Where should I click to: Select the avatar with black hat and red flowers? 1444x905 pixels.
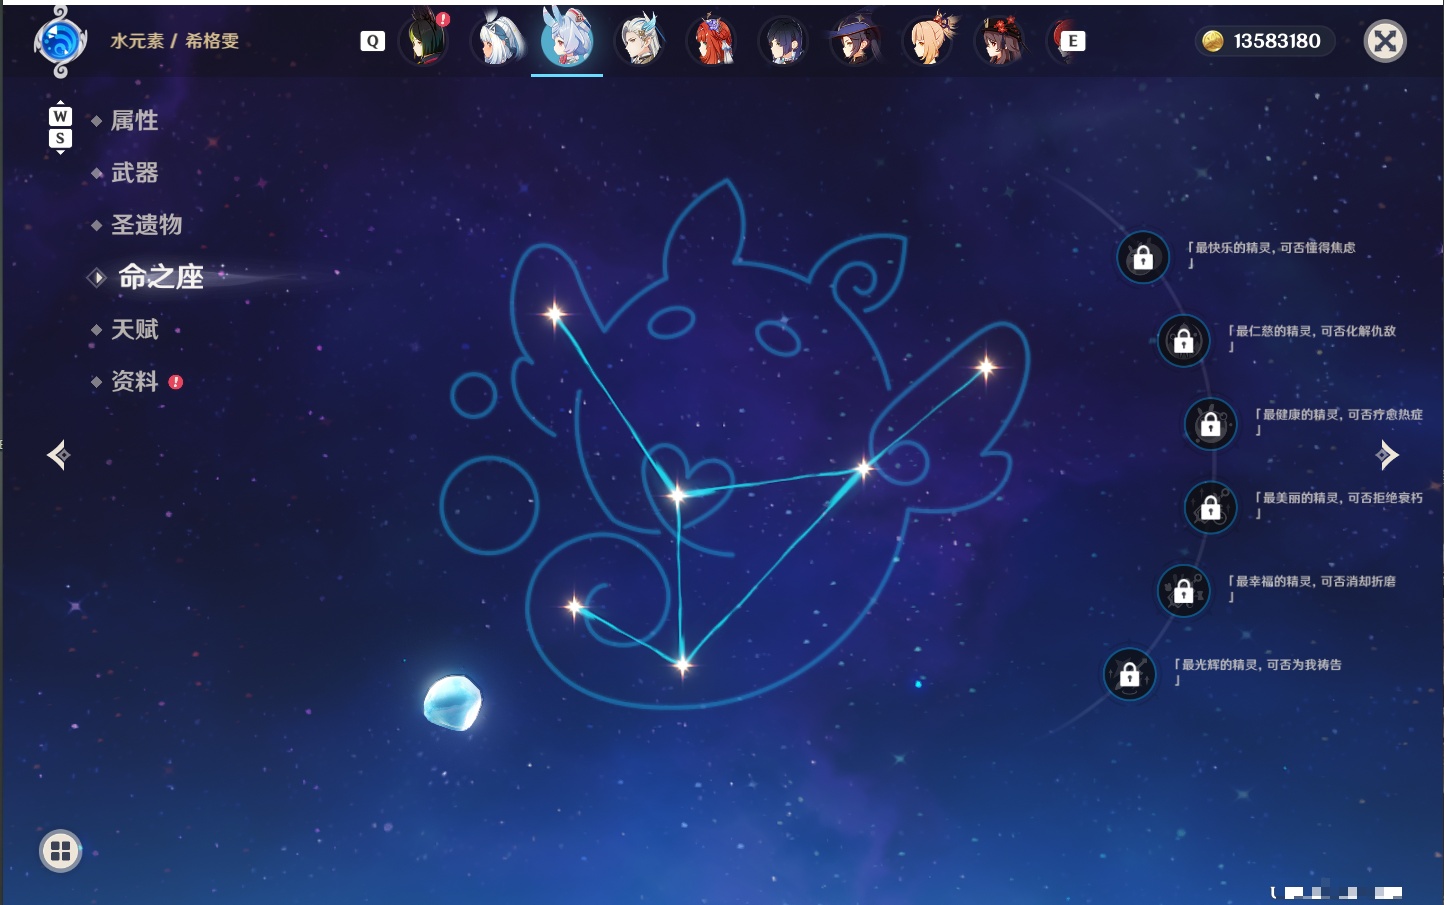click(x=1001, y=41)
